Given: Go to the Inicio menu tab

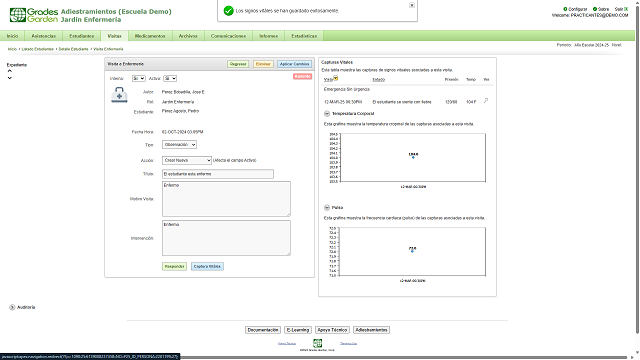Looking at the screenshot, I should (12, 36).
